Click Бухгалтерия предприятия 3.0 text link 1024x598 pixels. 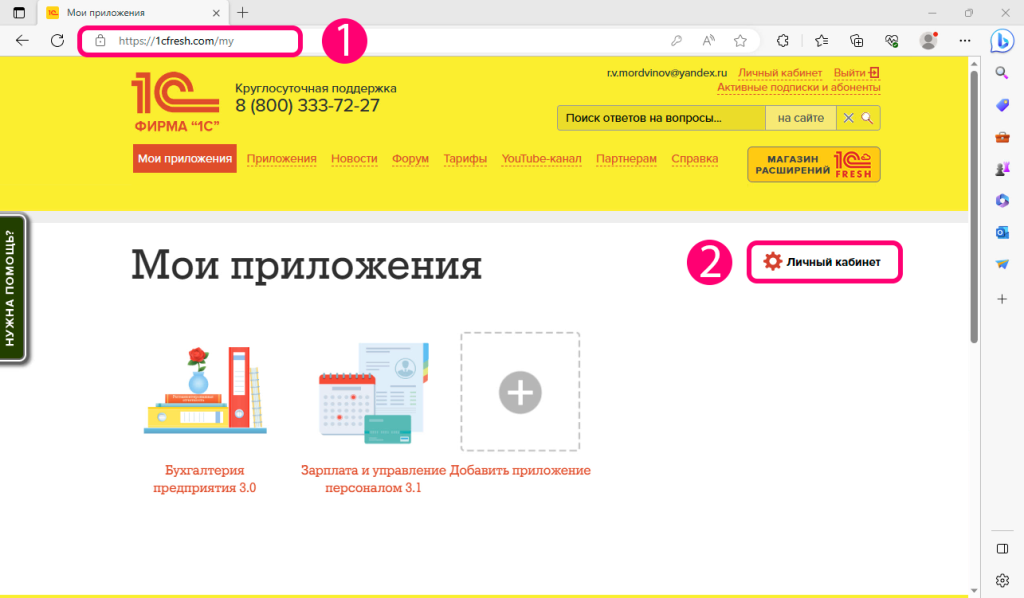tap(204, 479)
